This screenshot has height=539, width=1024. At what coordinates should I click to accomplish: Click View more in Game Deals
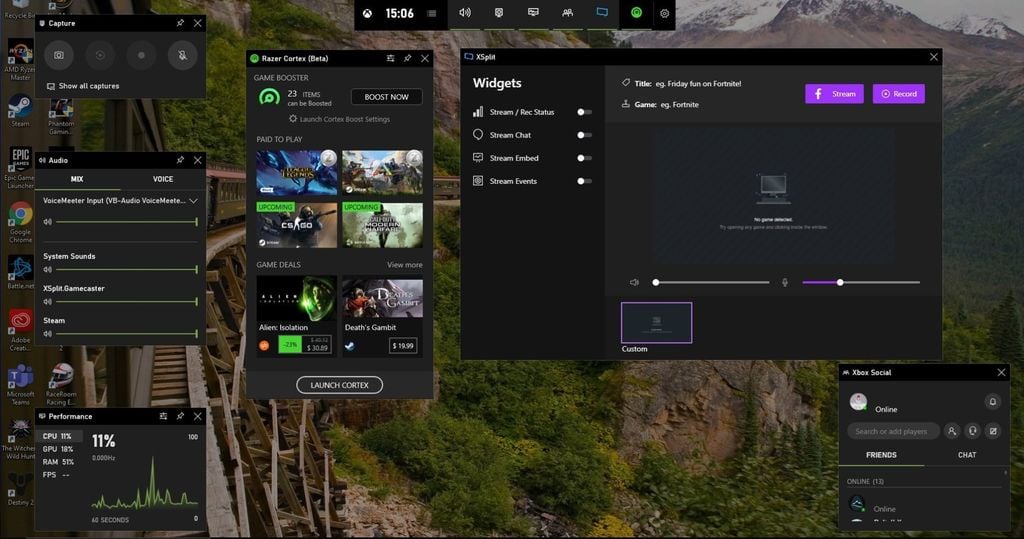[x=405, y=265]
